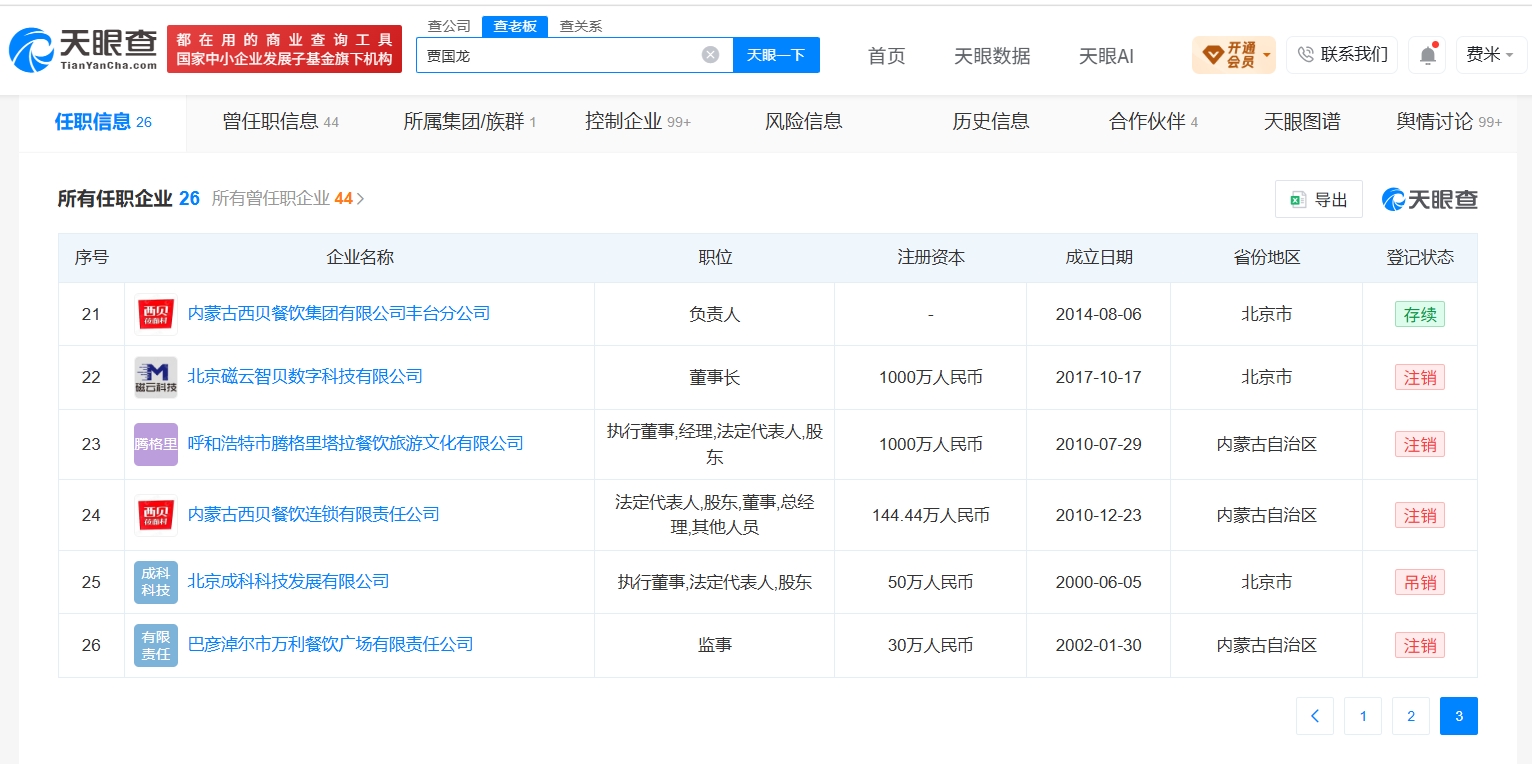Click the 吊销 status tag in row 25
Screen dimensions: 1532x764
tap(1420, 582)
